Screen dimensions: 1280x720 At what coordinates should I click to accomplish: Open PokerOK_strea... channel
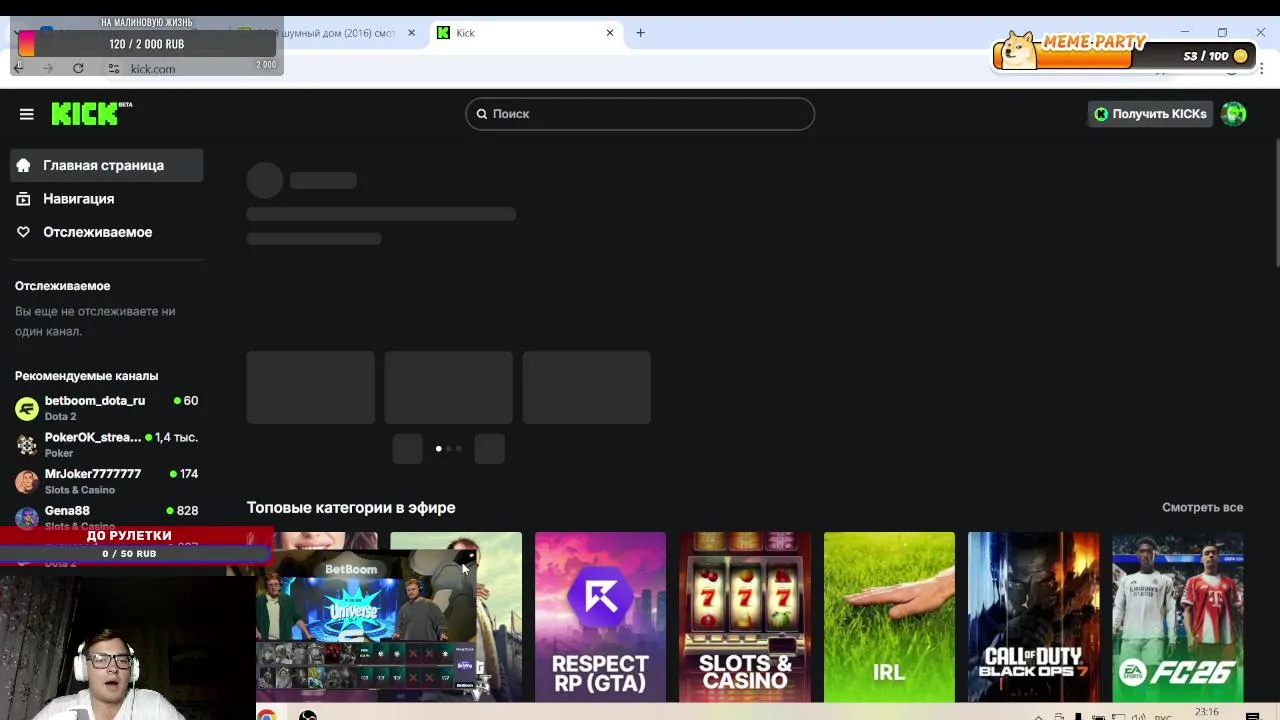coord(107,444)
